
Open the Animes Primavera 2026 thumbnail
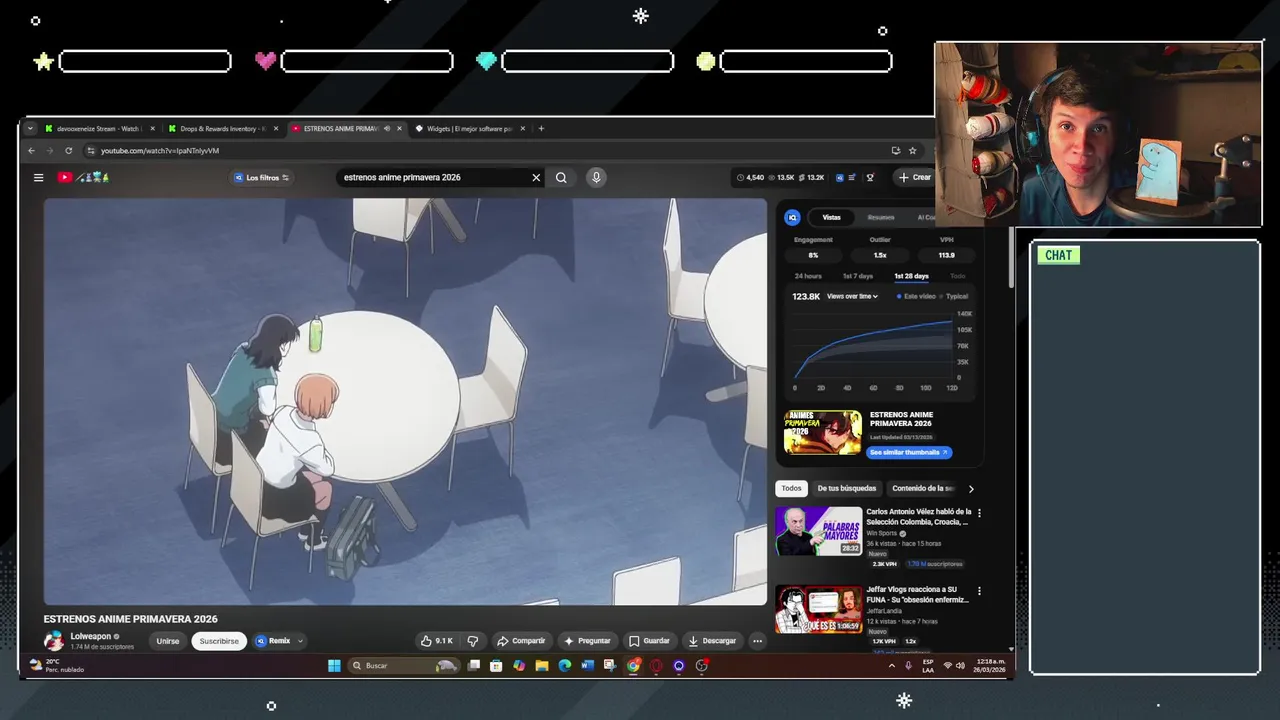coord(823,432)
